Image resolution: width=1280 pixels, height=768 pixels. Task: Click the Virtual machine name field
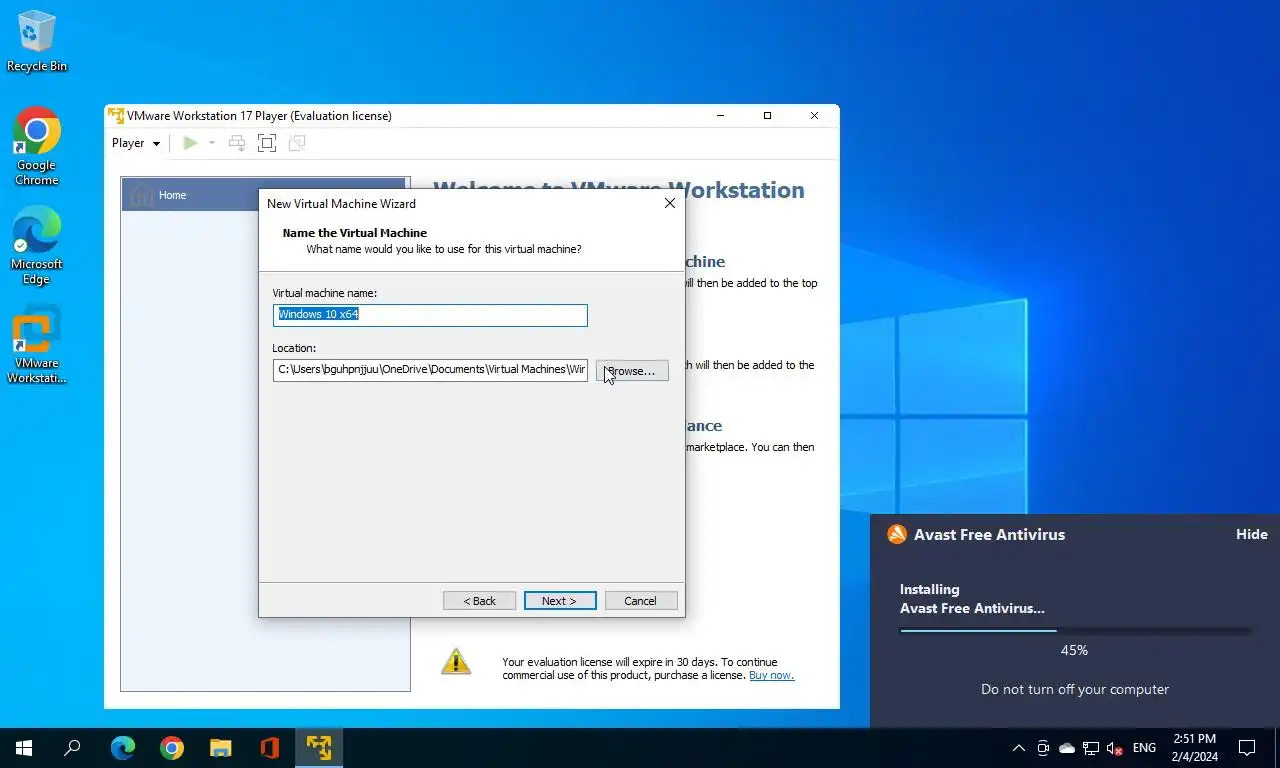[x=430, y=314]
